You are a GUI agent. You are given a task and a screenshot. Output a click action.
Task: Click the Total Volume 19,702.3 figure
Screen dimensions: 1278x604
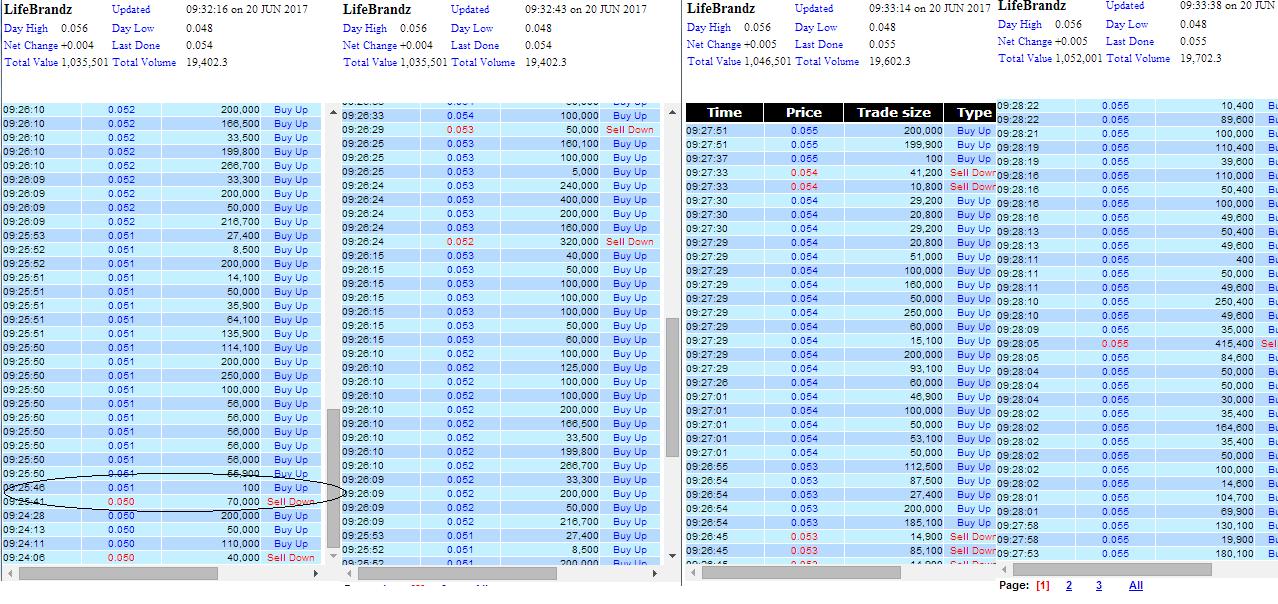[x=1201, y=58]
